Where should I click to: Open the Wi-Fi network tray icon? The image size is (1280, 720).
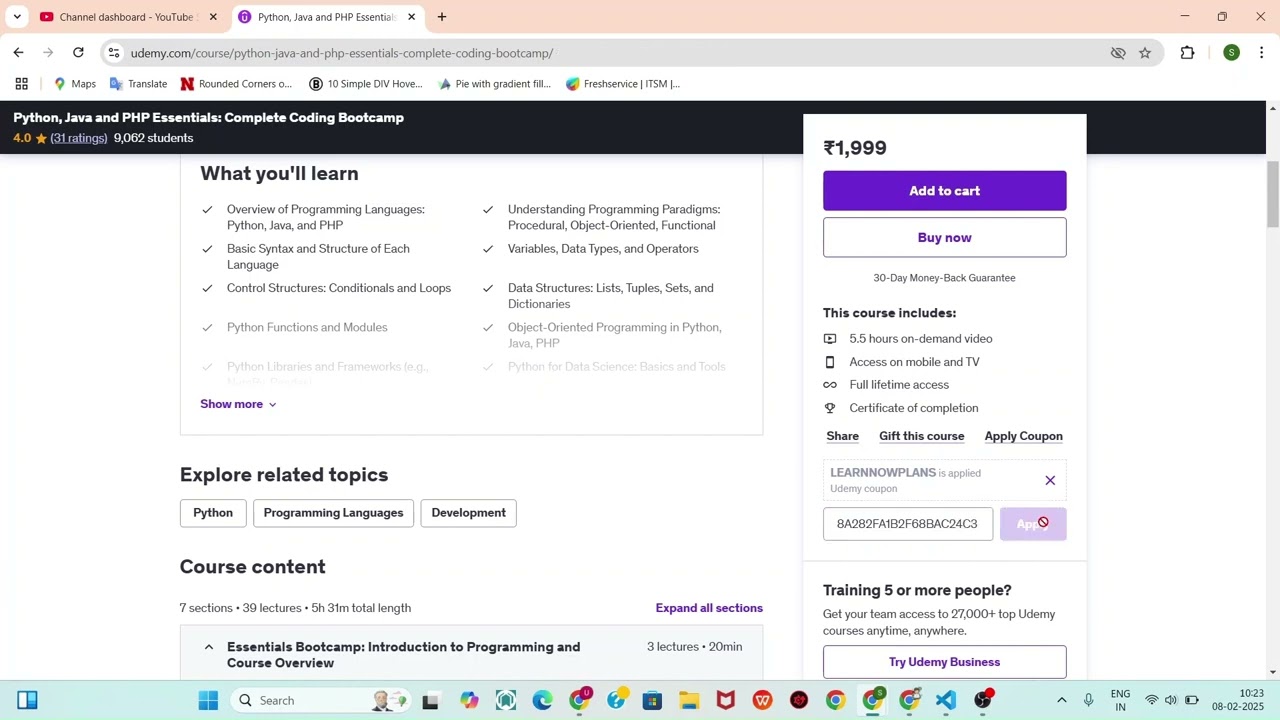click(x=1152, y=700)
